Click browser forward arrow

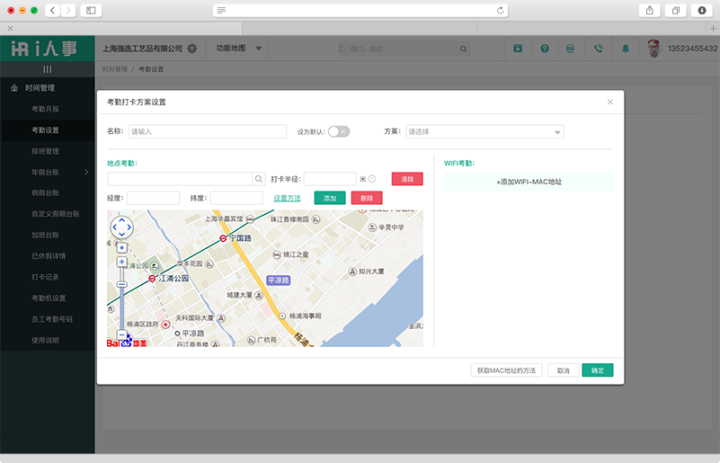tap(68, 10)
